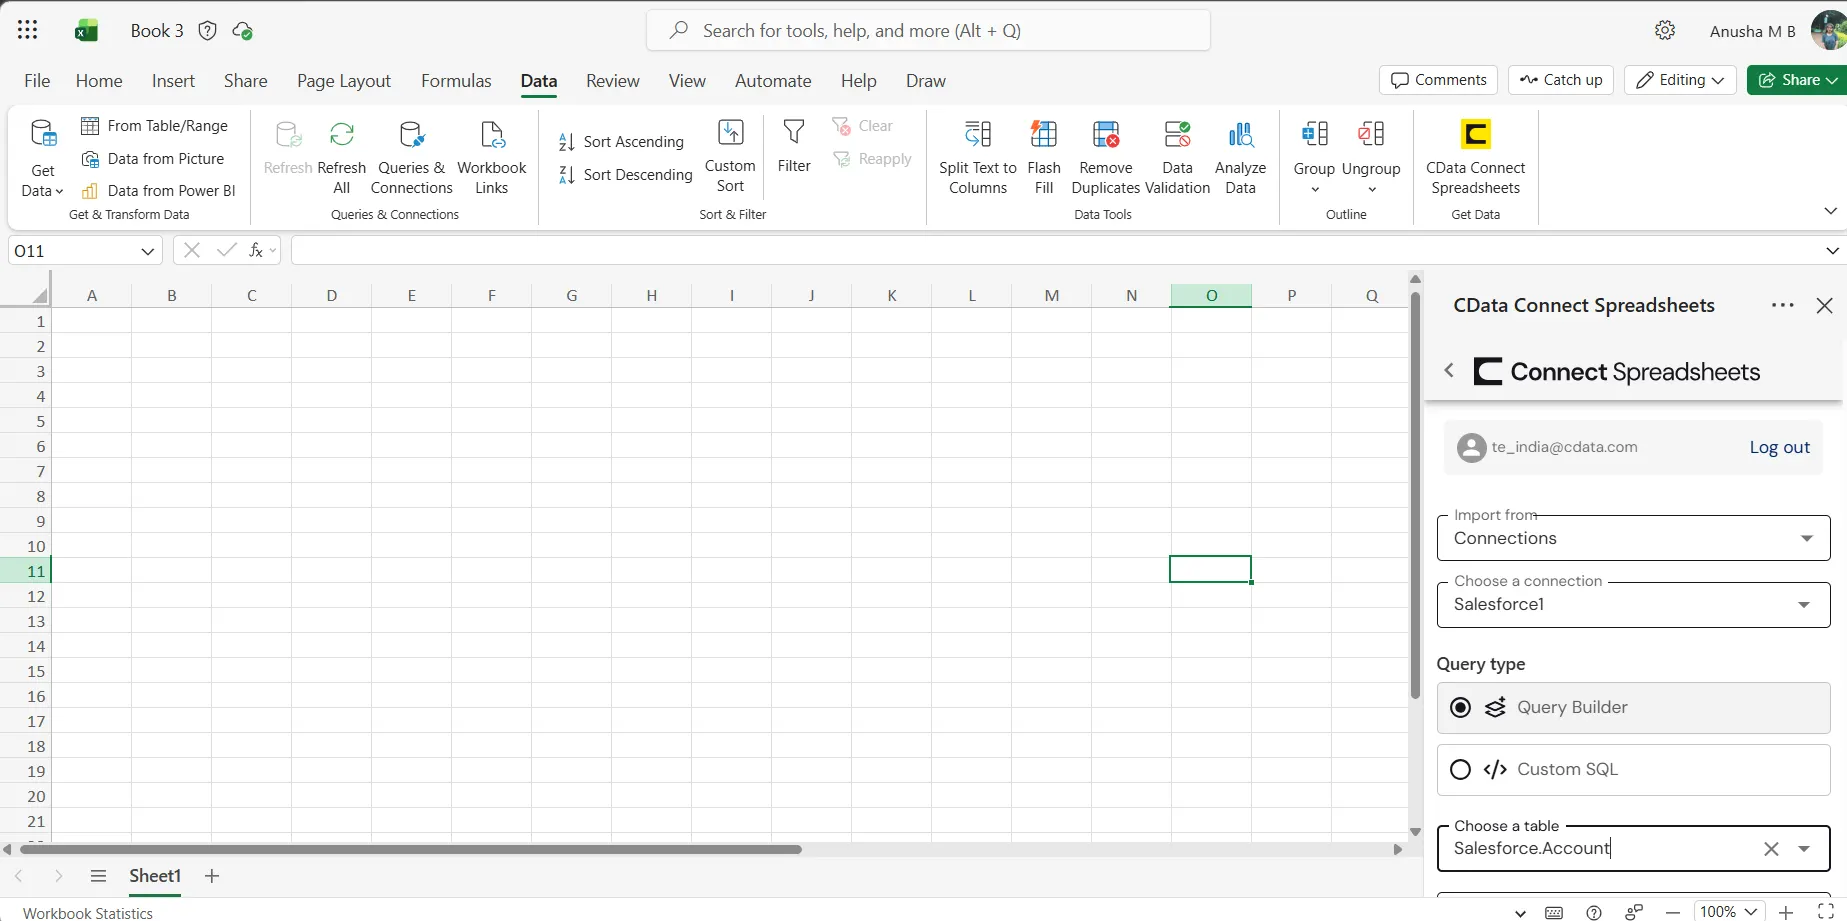Click the horizontal scrollbar thumb
Image resolution: width=1847 pixels, height=921 pixels.
(x=411, y=850)
